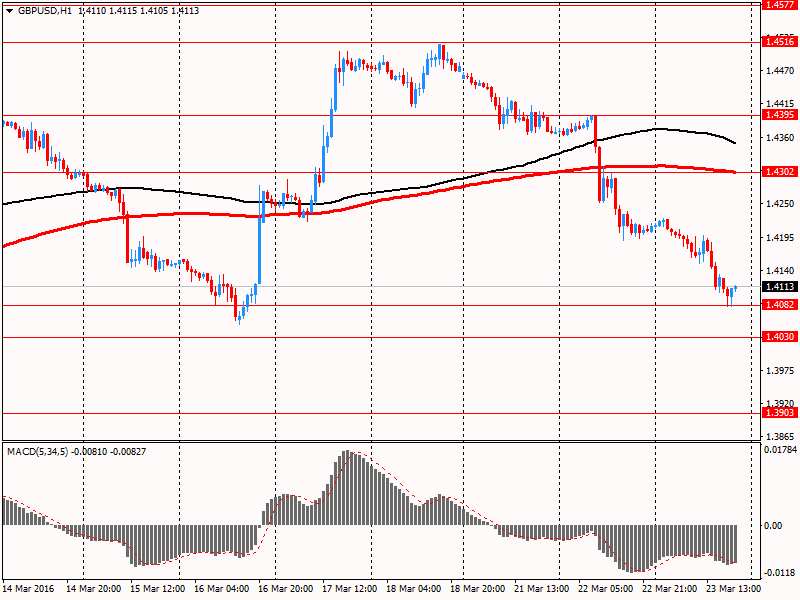
Task: Click the 1.4360 price scale value
Action: (780, 138)
